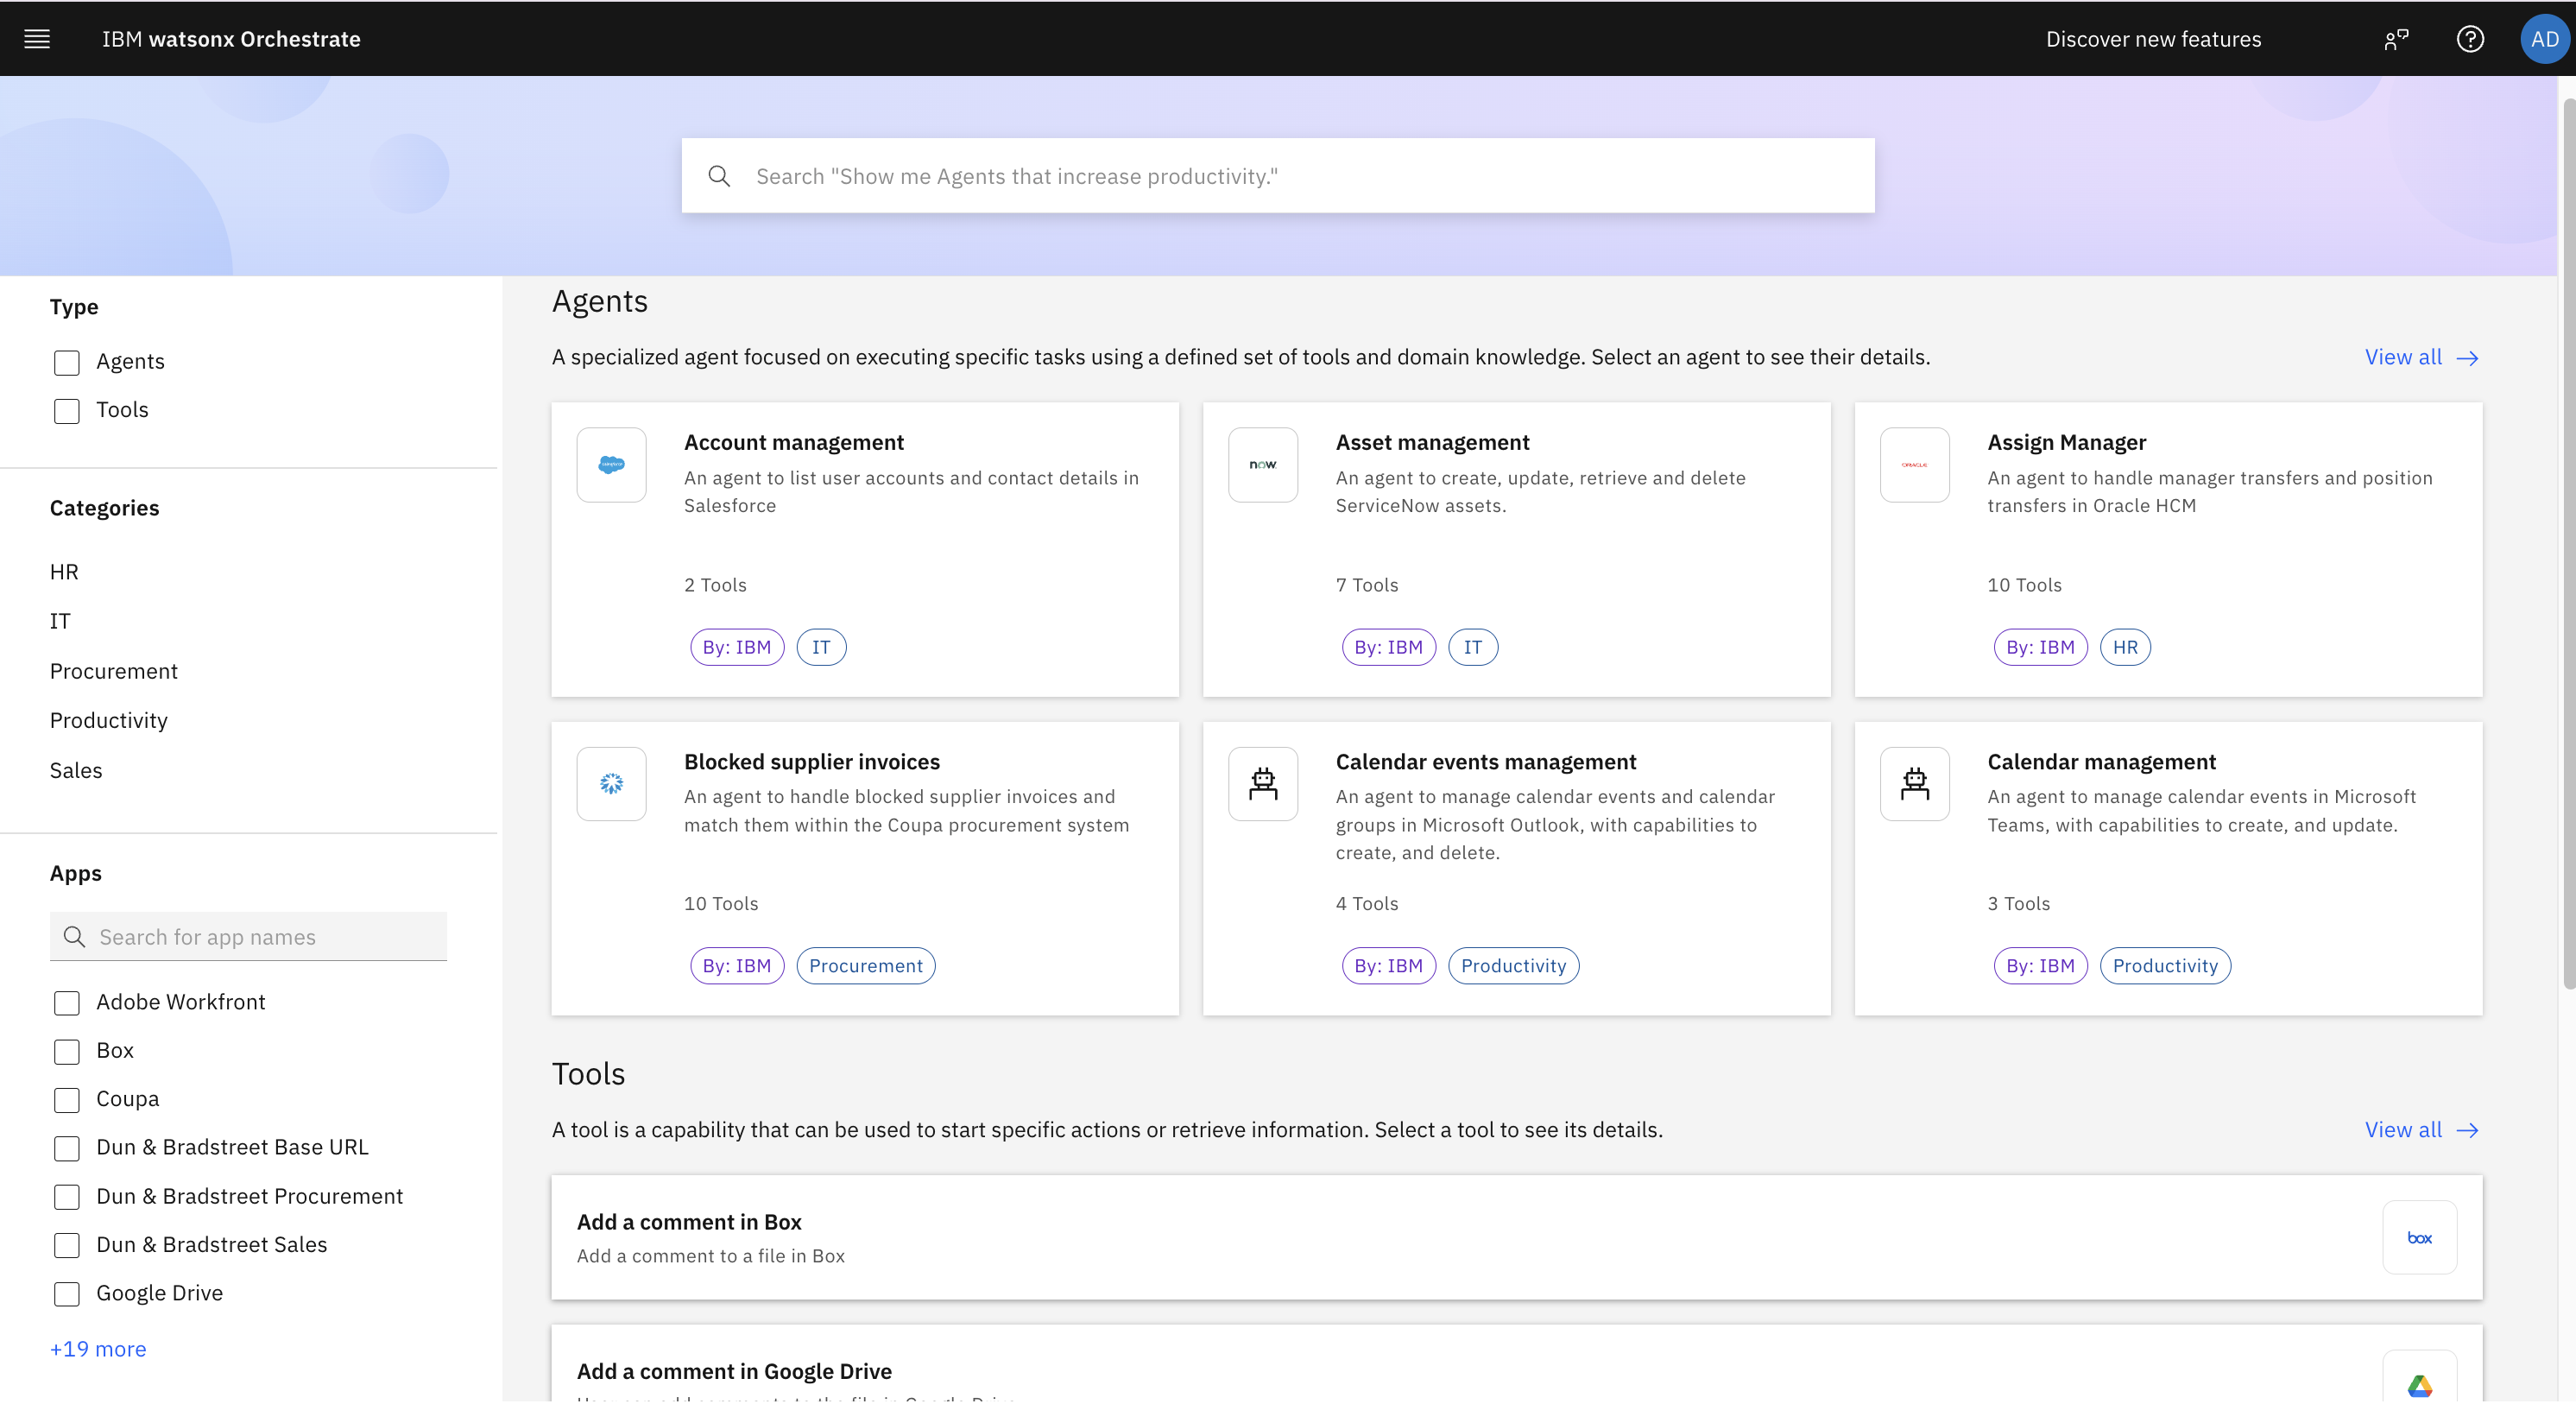Screen dimensions: 2576x1404
Task: Click the Oracle icon on Assign Manager
Action: click(x=1914, y=465)
